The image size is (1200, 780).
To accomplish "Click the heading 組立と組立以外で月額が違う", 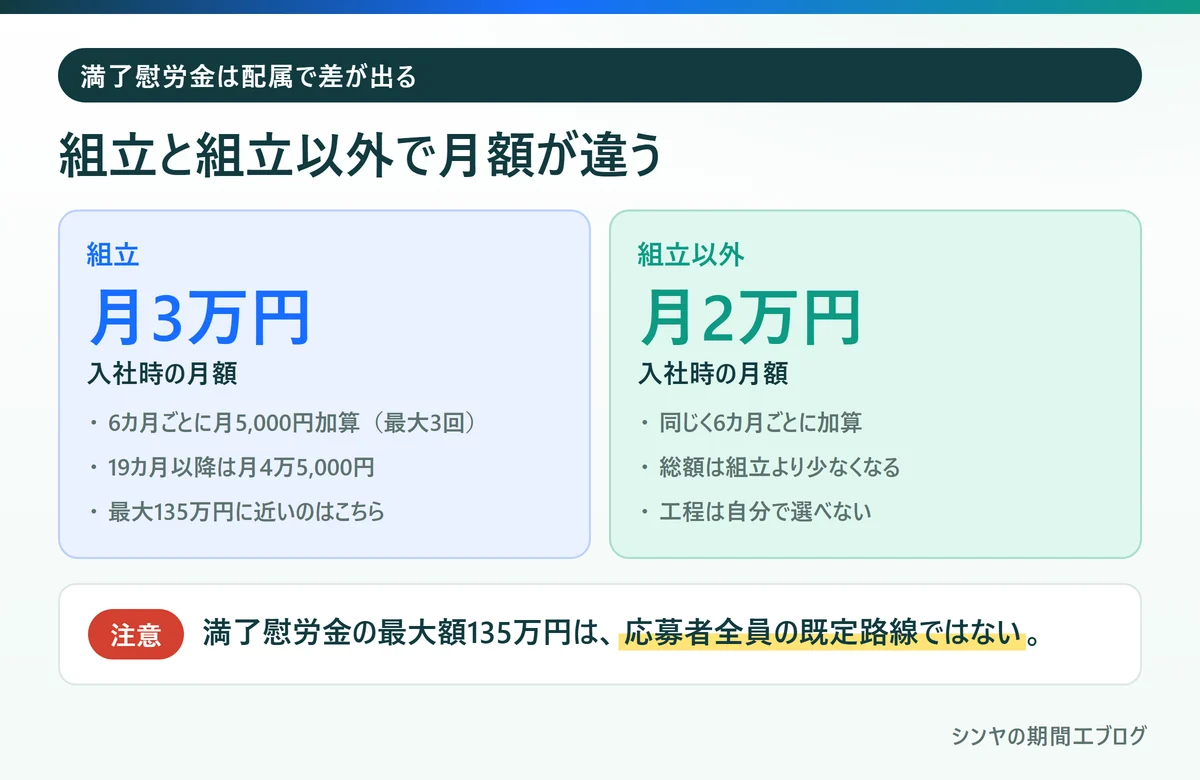I will pos(361,156).
